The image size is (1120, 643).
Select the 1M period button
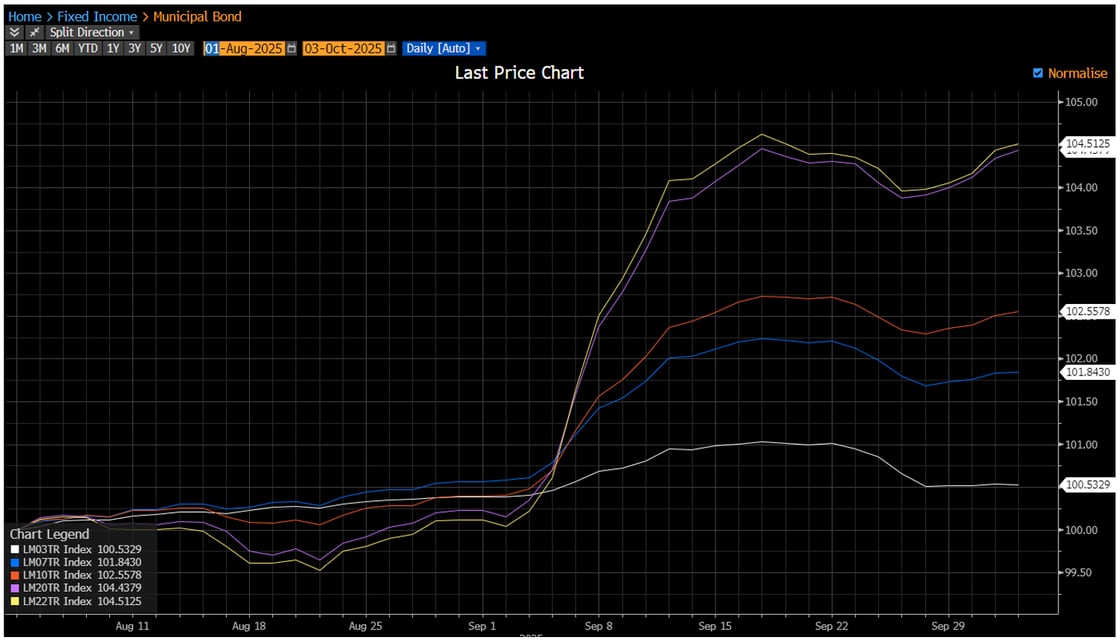tap(14, 47)
